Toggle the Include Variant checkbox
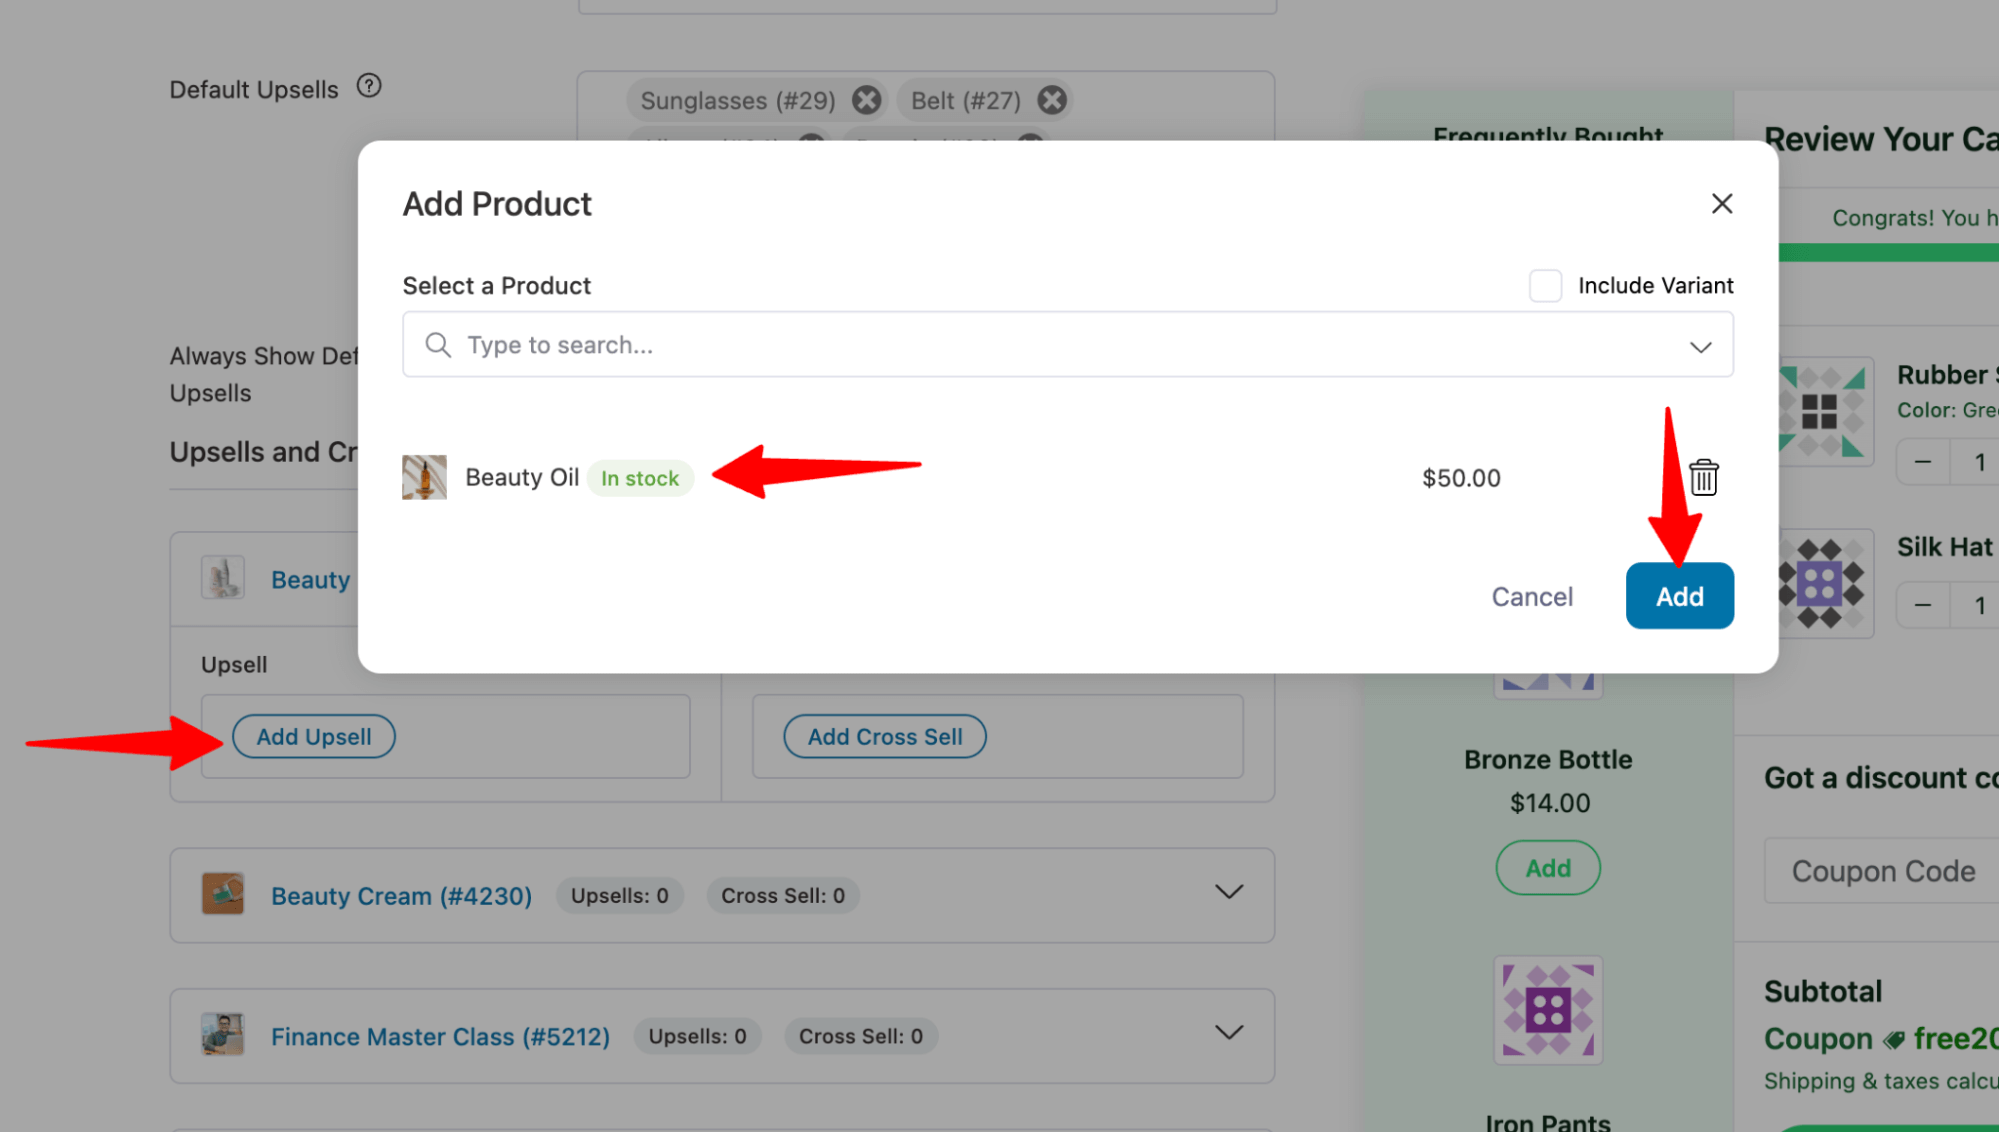The width and height of the screenshot is (1999, 1133). click(x=1546, y=286)
